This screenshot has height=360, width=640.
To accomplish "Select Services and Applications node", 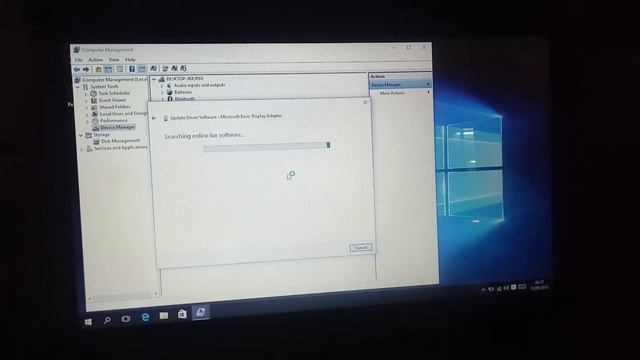I will click(120, 148).
